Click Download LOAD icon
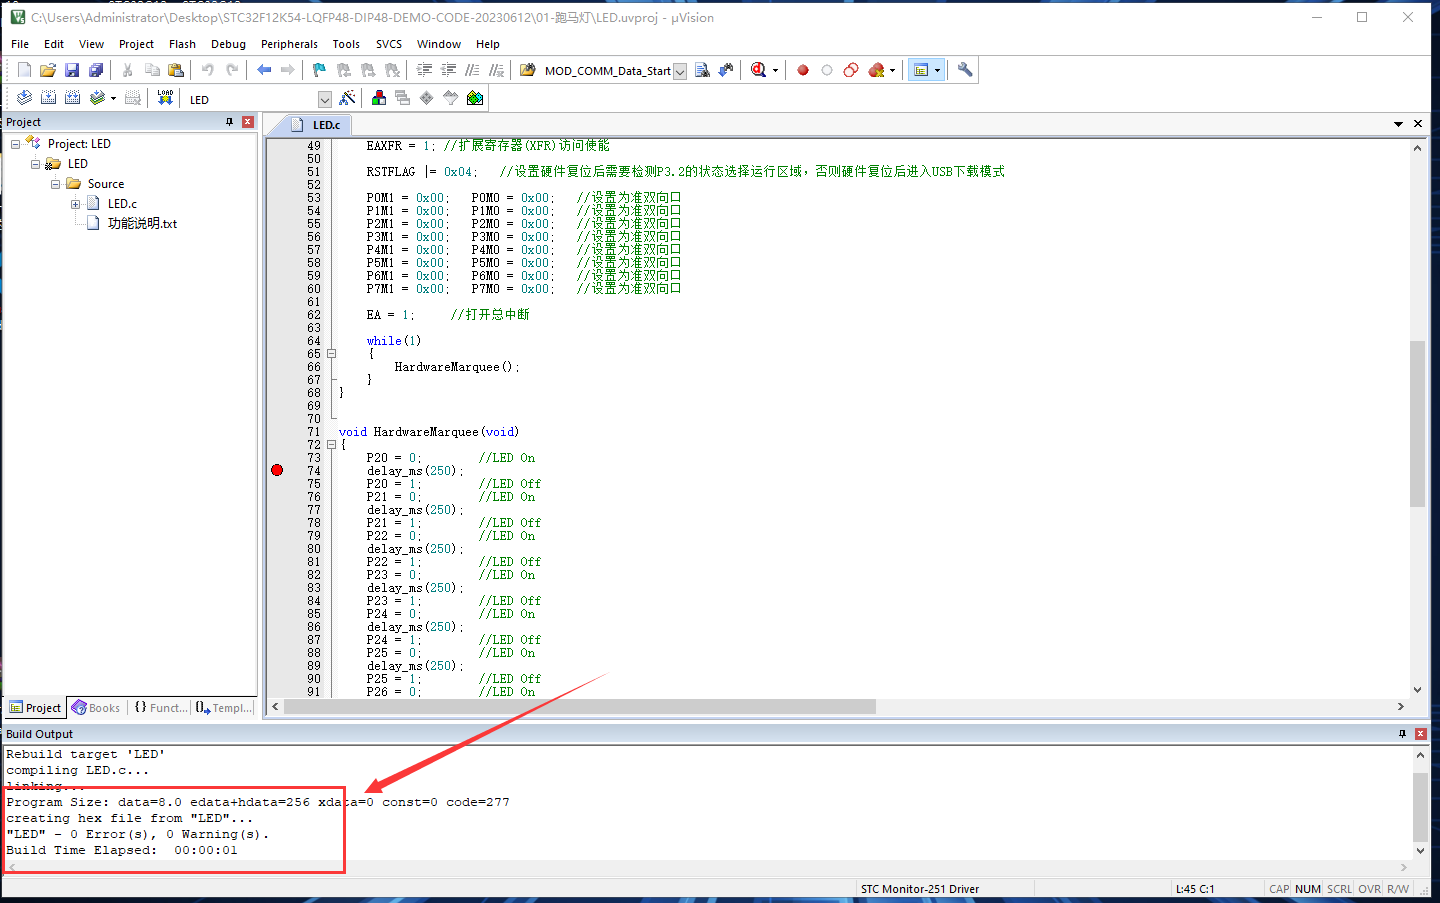The image size is (1440, 903). tap(165, 98)
